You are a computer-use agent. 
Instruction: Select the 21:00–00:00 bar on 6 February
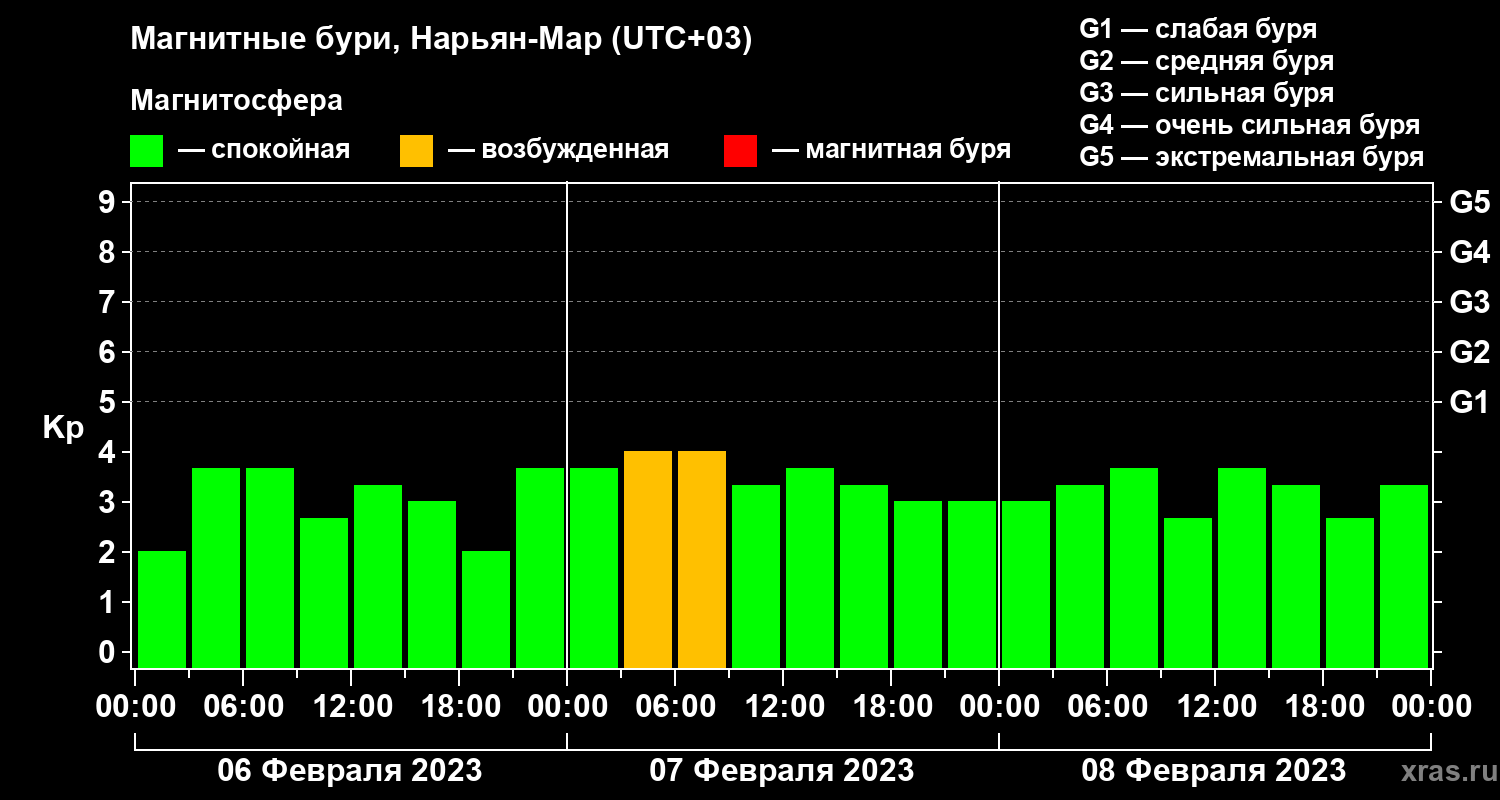tap(540, 568)
